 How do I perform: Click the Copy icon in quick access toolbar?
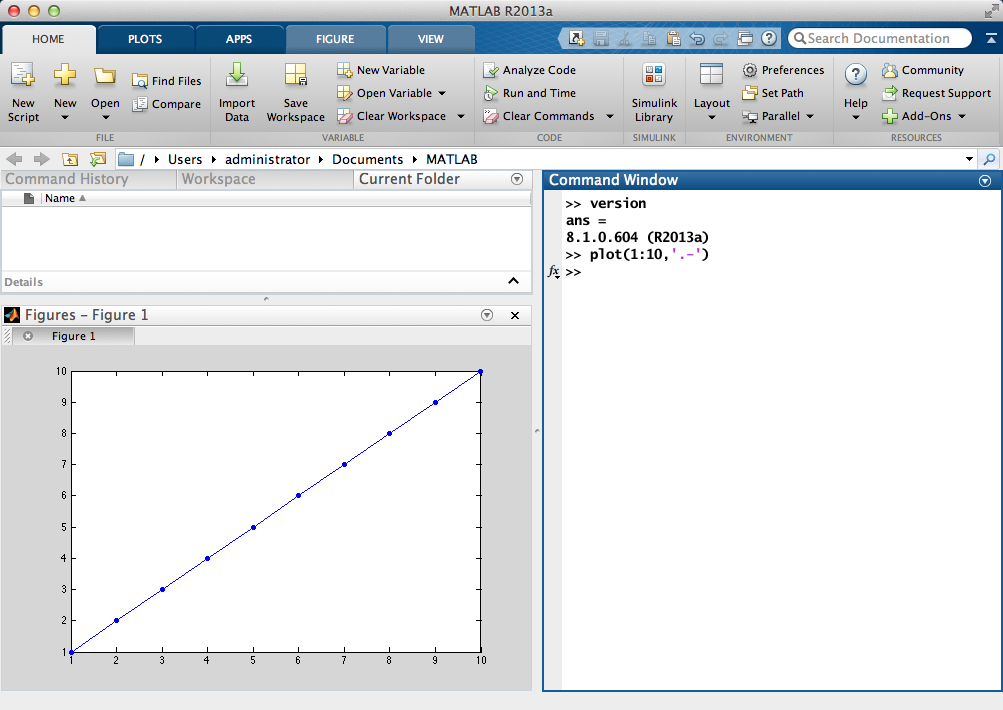[x=649, y=38]
